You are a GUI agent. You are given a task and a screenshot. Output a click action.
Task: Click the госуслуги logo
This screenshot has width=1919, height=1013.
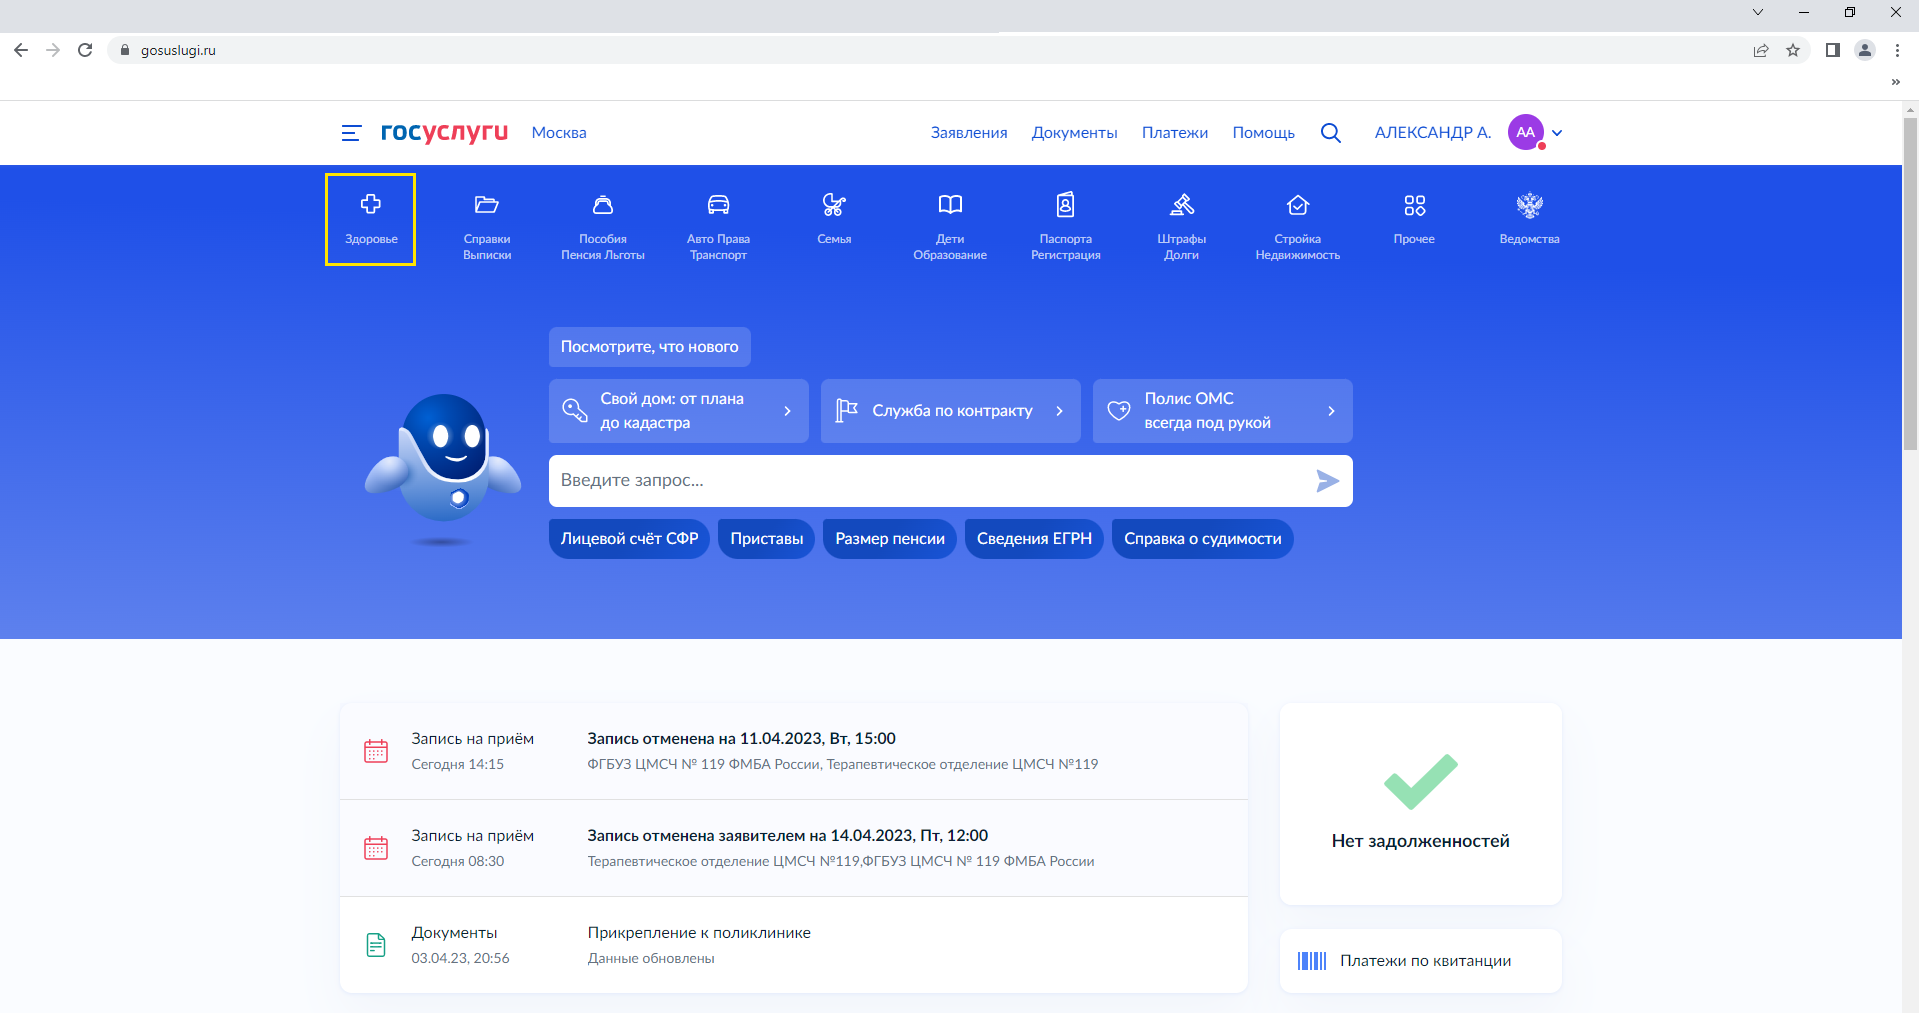pos(444,132)
